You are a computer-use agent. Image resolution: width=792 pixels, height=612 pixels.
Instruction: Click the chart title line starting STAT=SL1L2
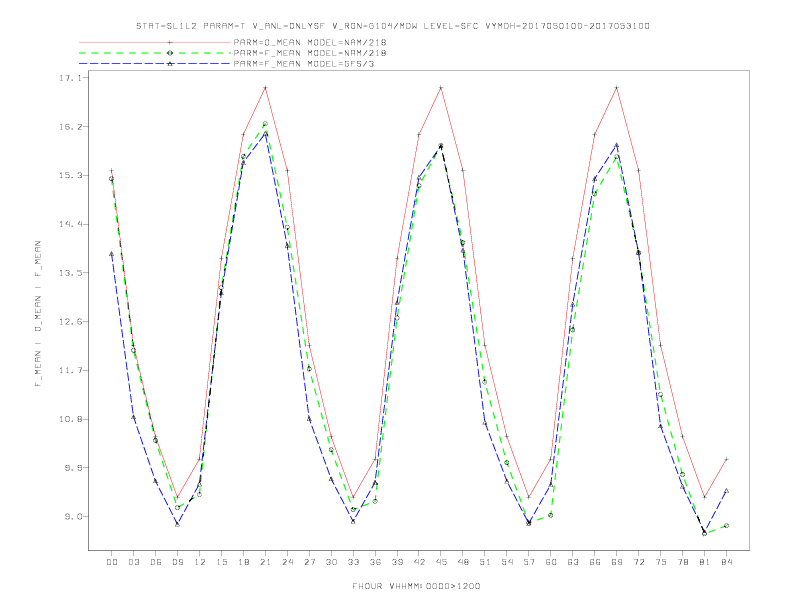[x=392, y=26]
